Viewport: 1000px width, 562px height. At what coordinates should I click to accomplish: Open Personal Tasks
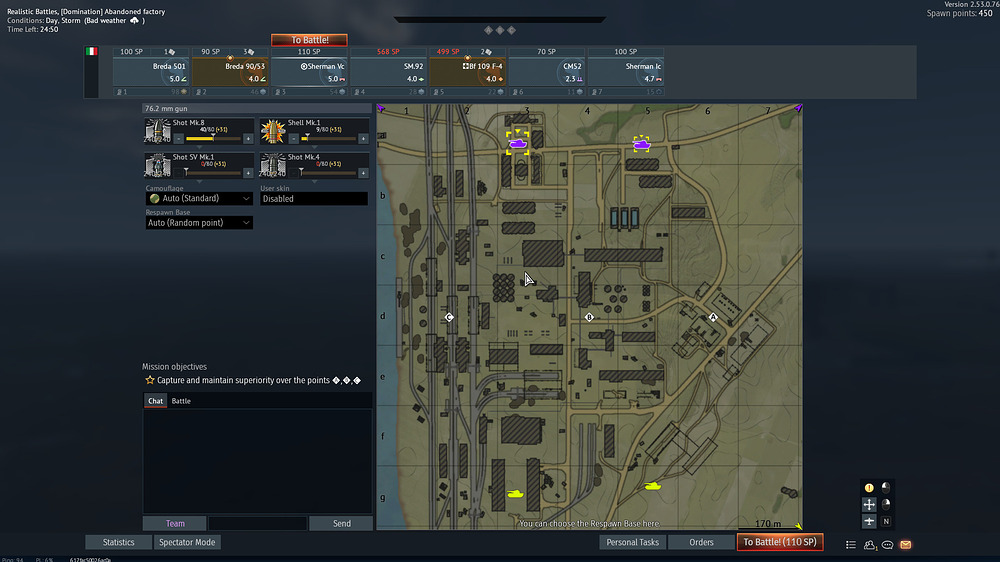(633, 542)
